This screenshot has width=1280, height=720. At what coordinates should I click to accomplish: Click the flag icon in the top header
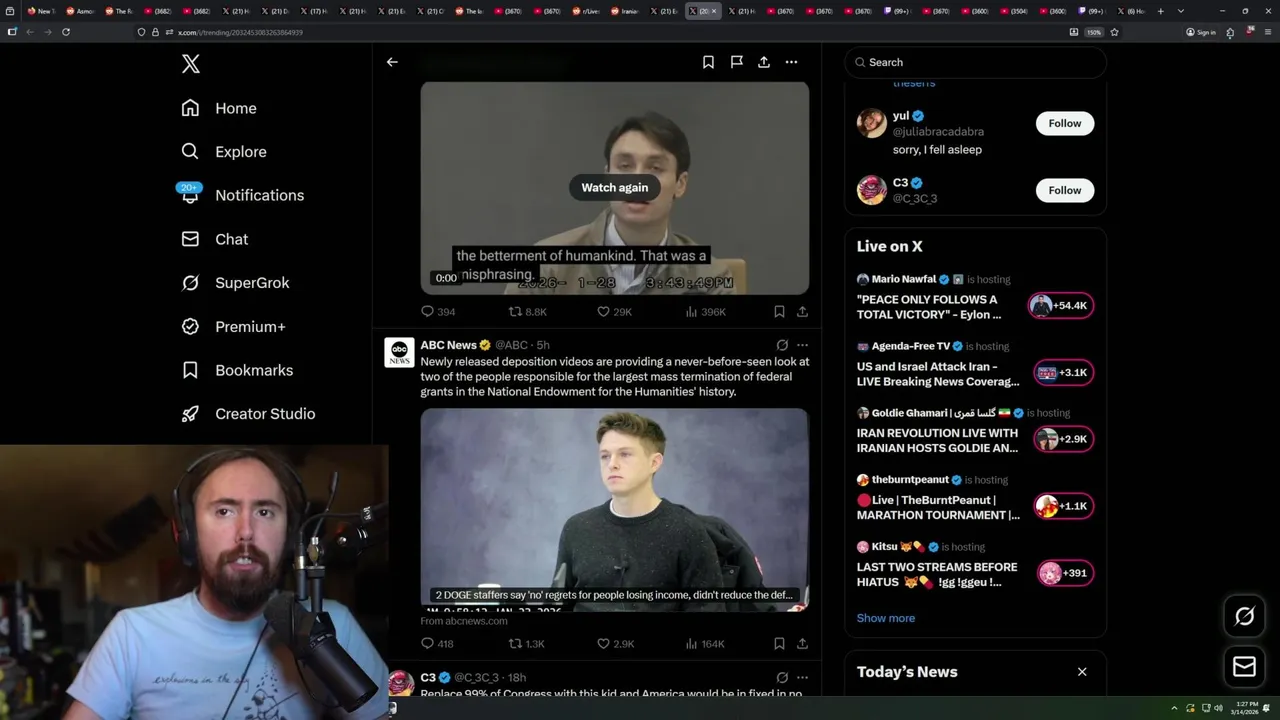[x=736, y=62]
